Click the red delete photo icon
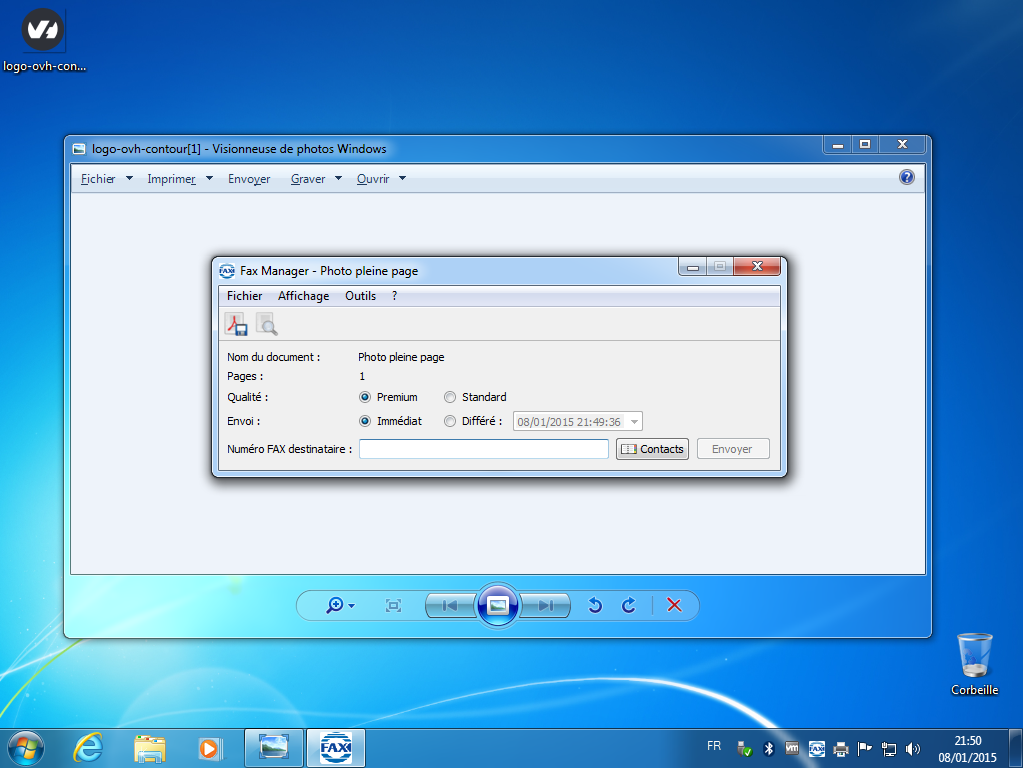Viewport: 1023px width, 768px height. tap(674, 605)
